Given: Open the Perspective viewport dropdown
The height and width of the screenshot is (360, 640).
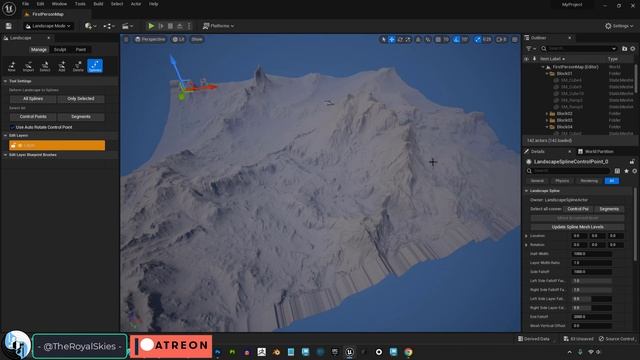Looking at the screenshot, I should pos(150,40).
